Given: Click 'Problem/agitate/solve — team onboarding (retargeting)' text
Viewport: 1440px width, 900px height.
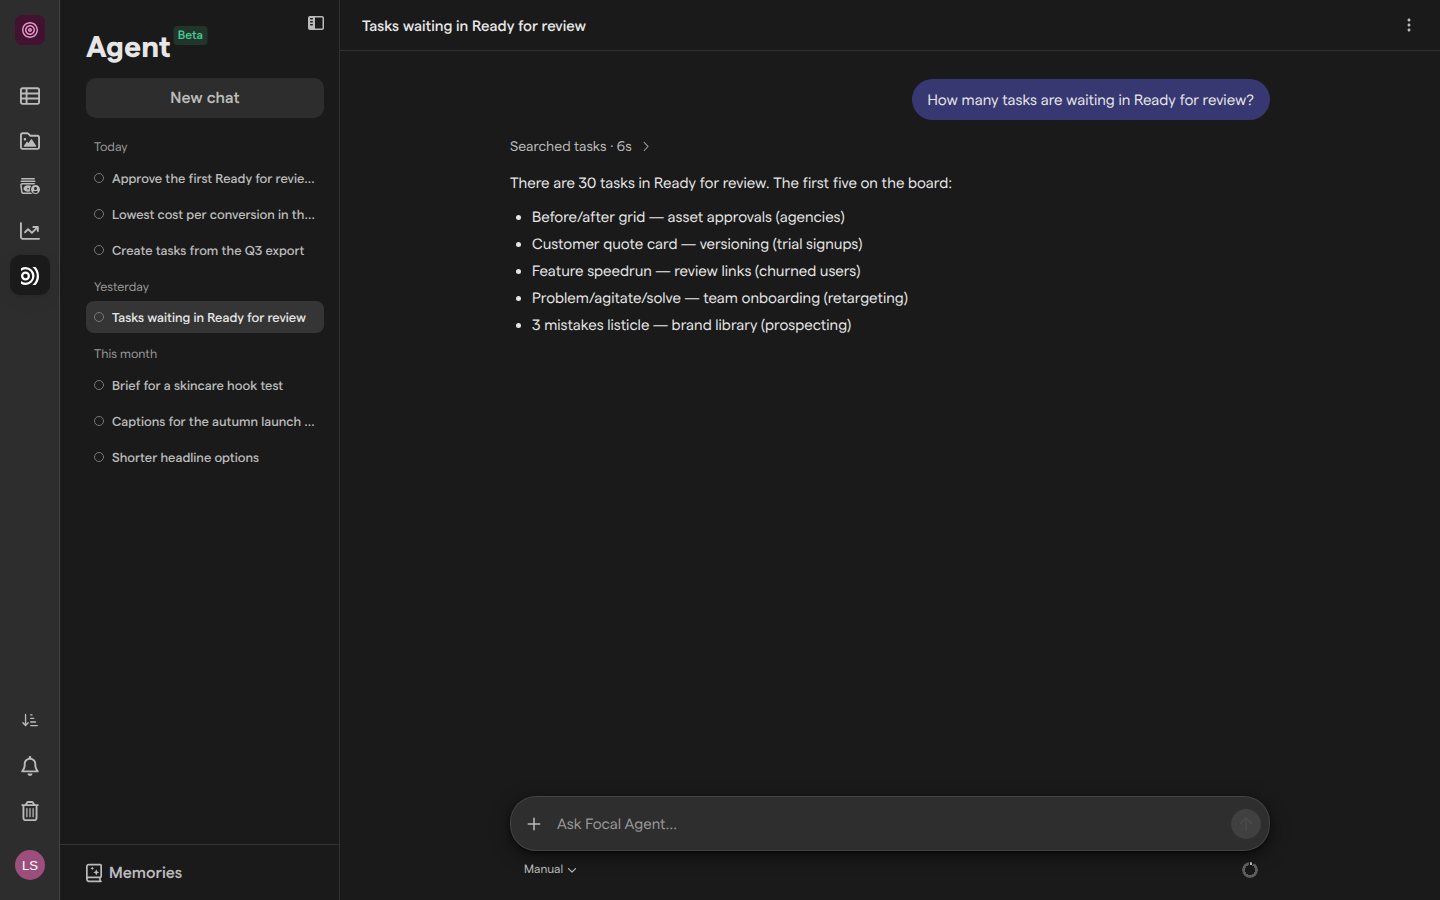Looking at the screenshot, I should (x=720, y=298).
